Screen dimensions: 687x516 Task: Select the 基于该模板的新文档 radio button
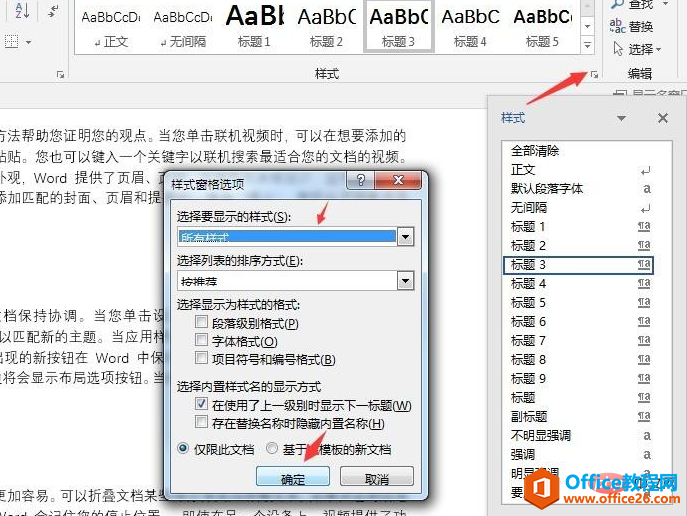(x=272, y=448)
